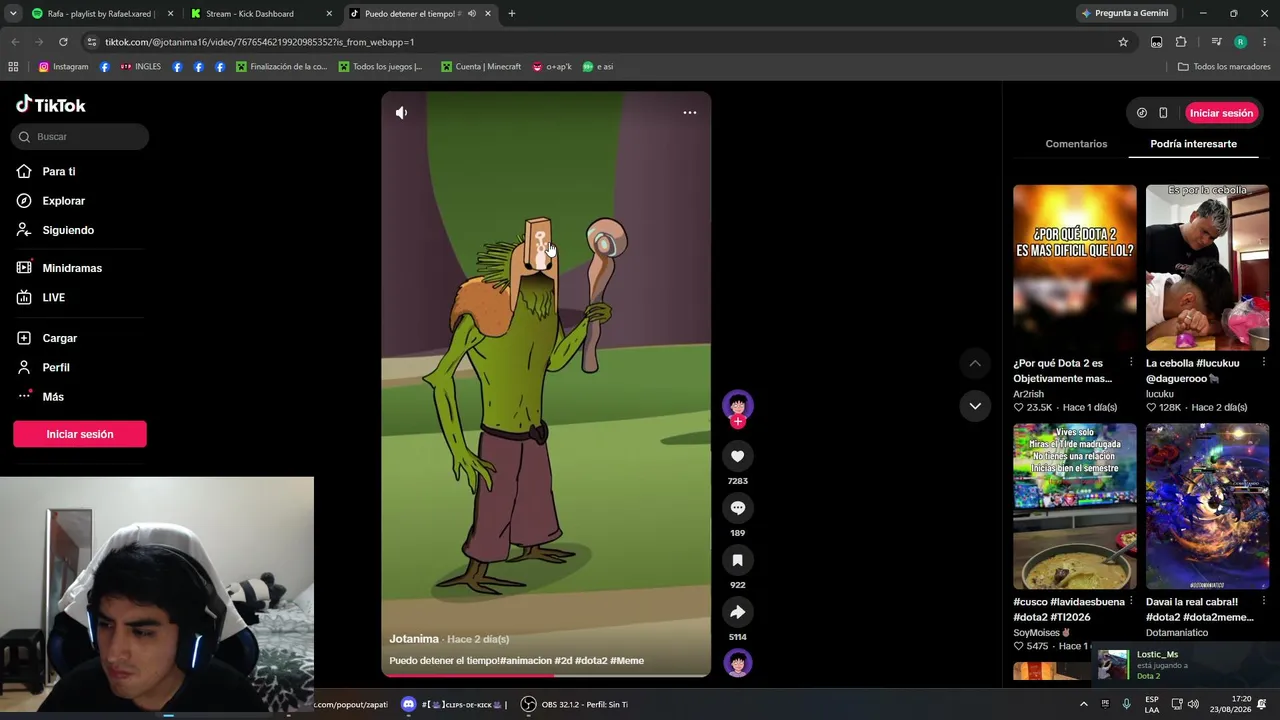Screen dimensions: 1280x720
Task: Open the 'La cebolla' video thumbnail
Action: 1207,268
